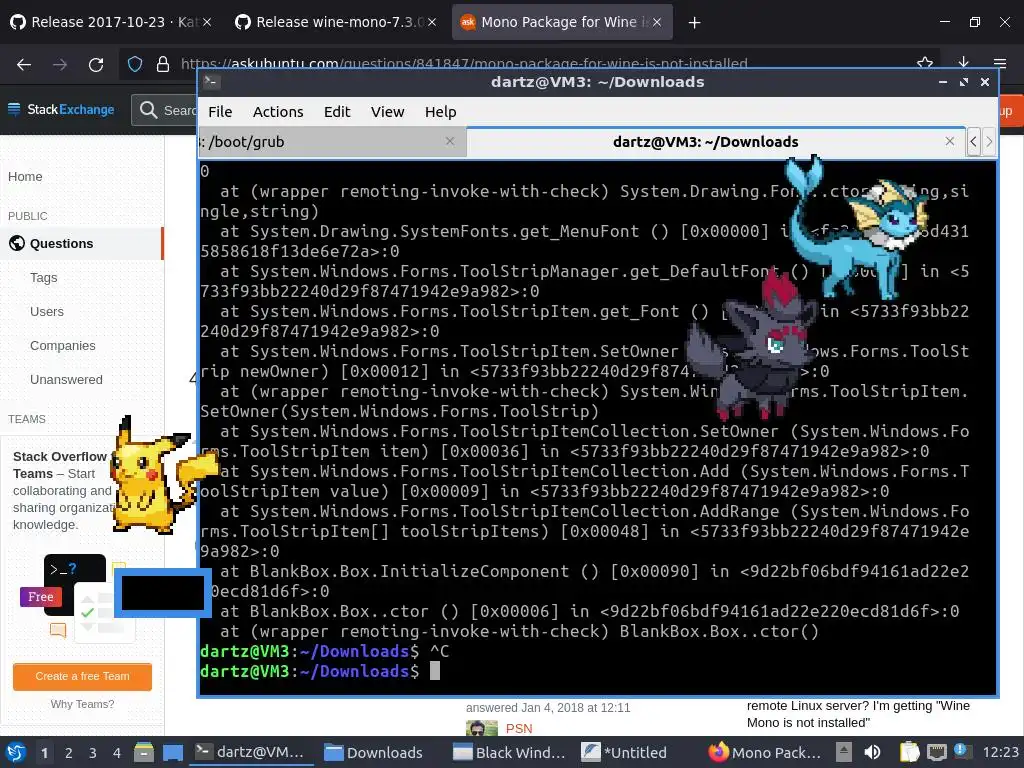Click the StackExchange logo
Screen dimensions: 1024x768
coord(61,109)
